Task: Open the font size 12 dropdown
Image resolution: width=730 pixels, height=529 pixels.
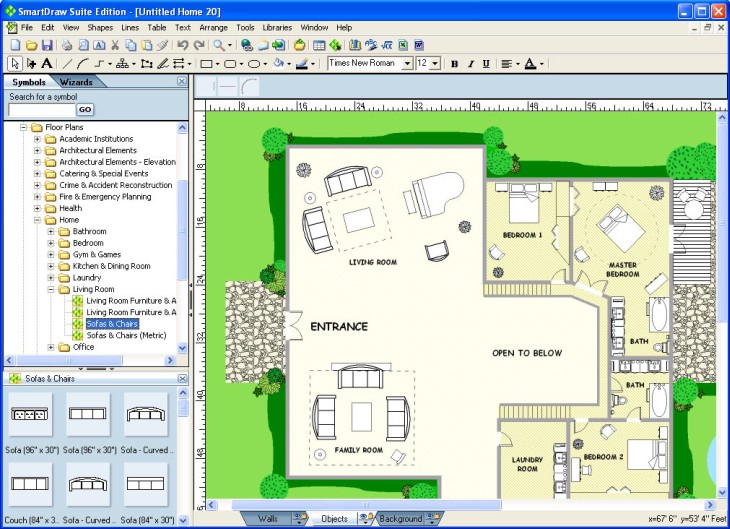Action: 435,63
